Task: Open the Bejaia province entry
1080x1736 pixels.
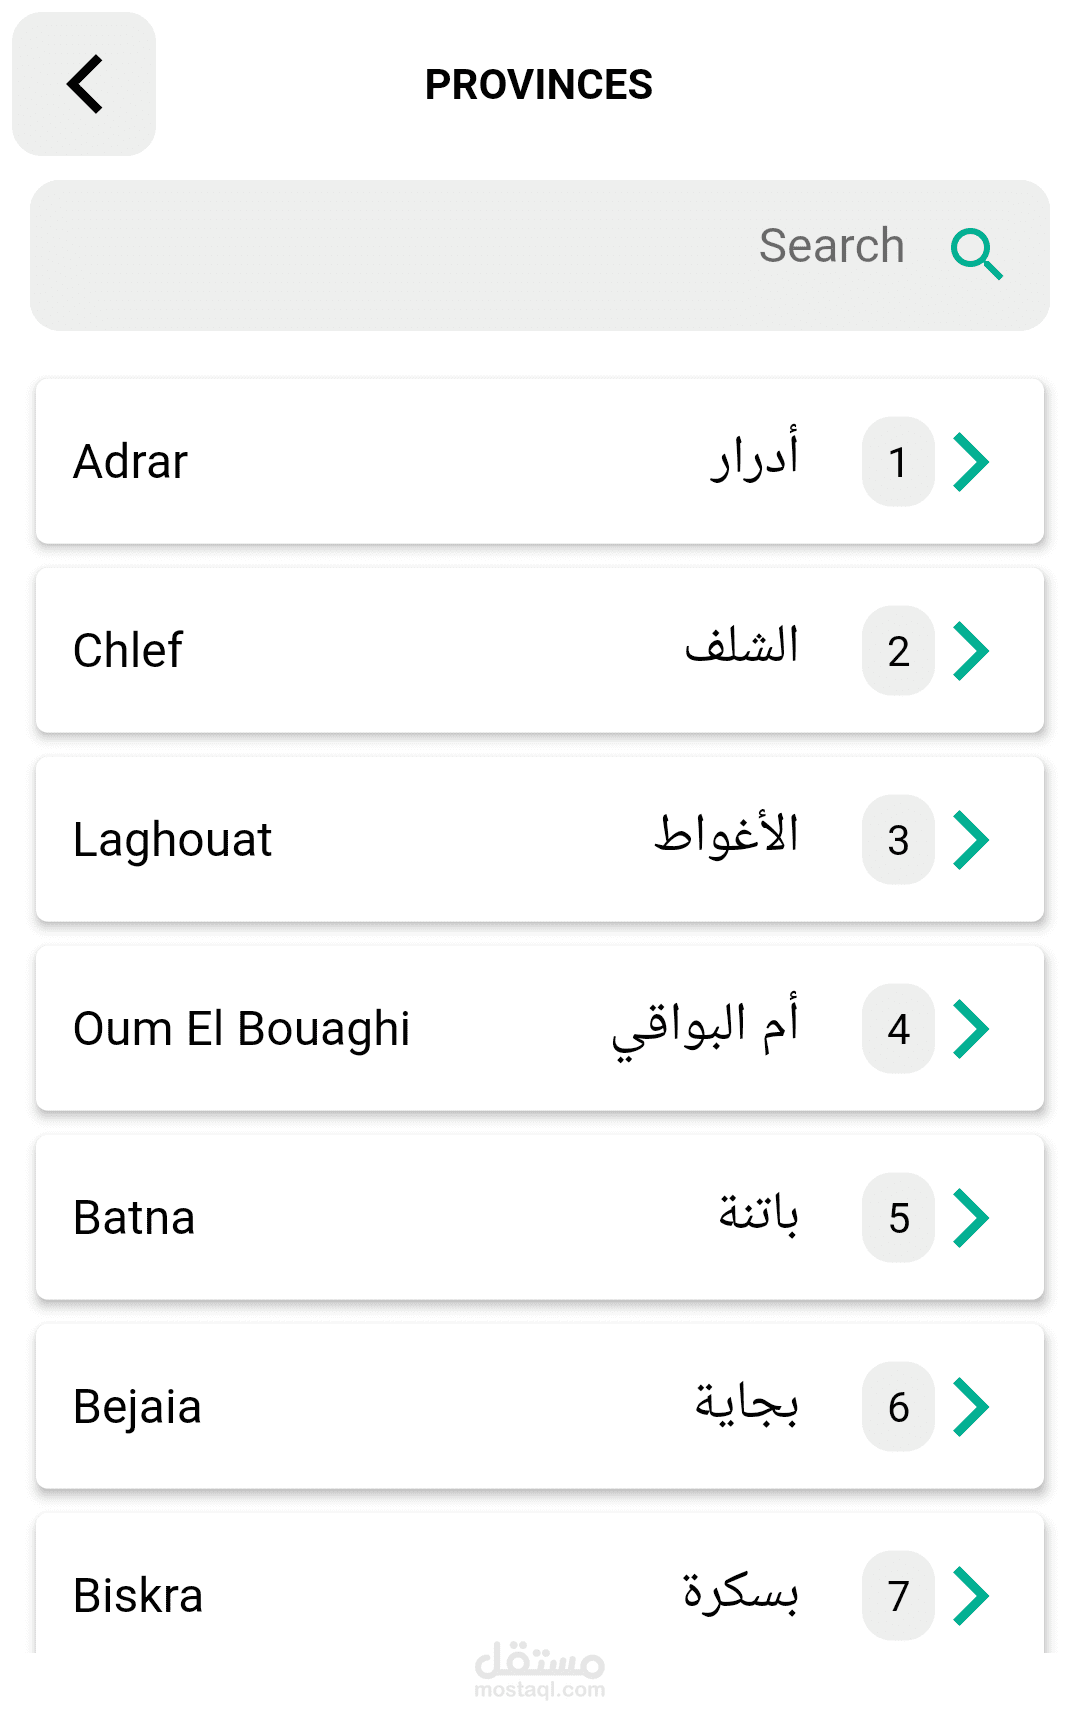Action: (400, 1407)
